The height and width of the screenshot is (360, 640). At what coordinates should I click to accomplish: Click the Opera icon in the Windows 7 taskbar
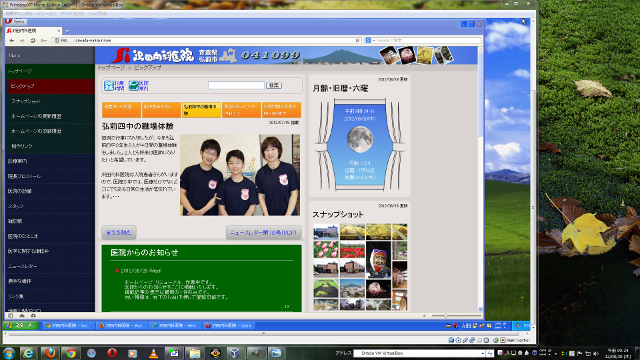(112, 353)
